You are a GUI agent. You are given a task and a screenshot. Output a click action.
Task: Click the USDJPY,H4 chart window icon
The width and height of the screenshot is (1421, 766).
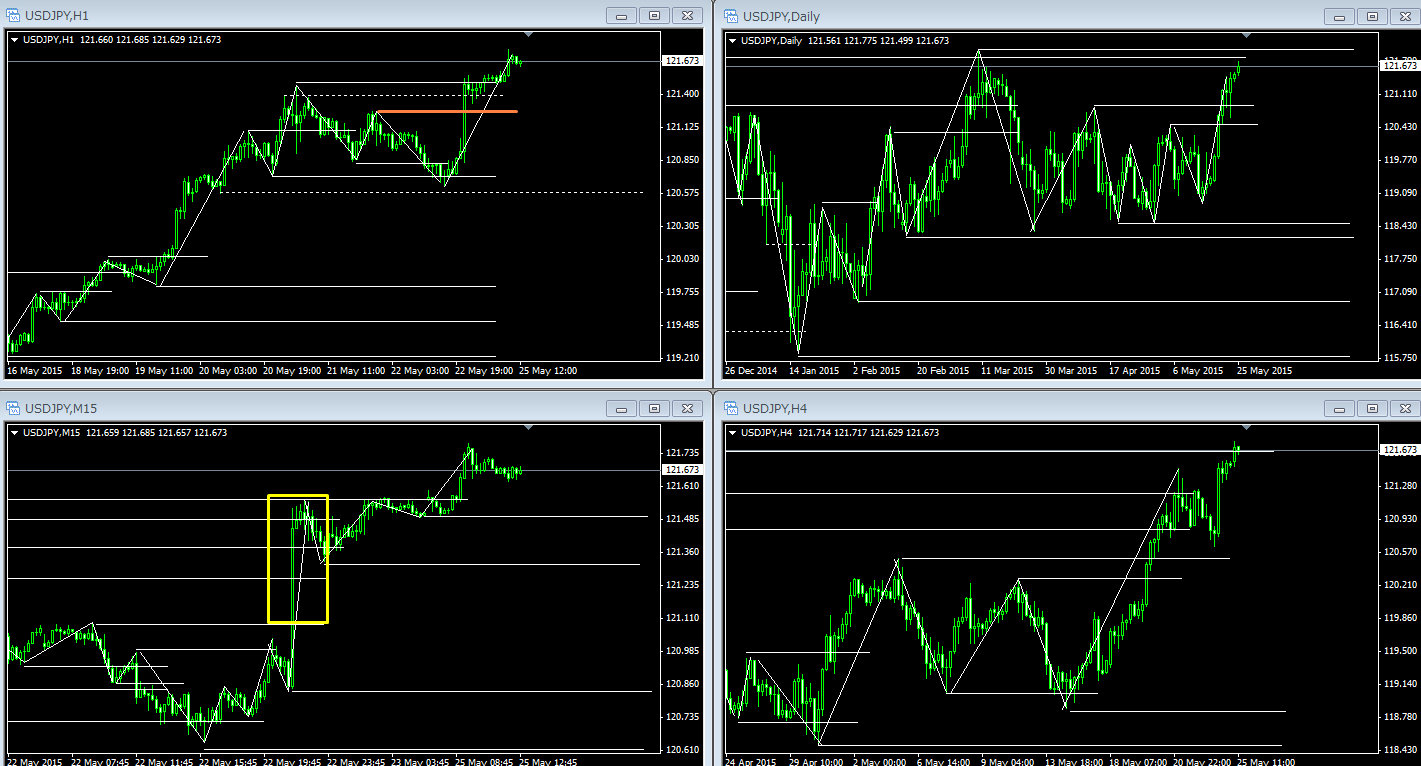coord(731,408)
